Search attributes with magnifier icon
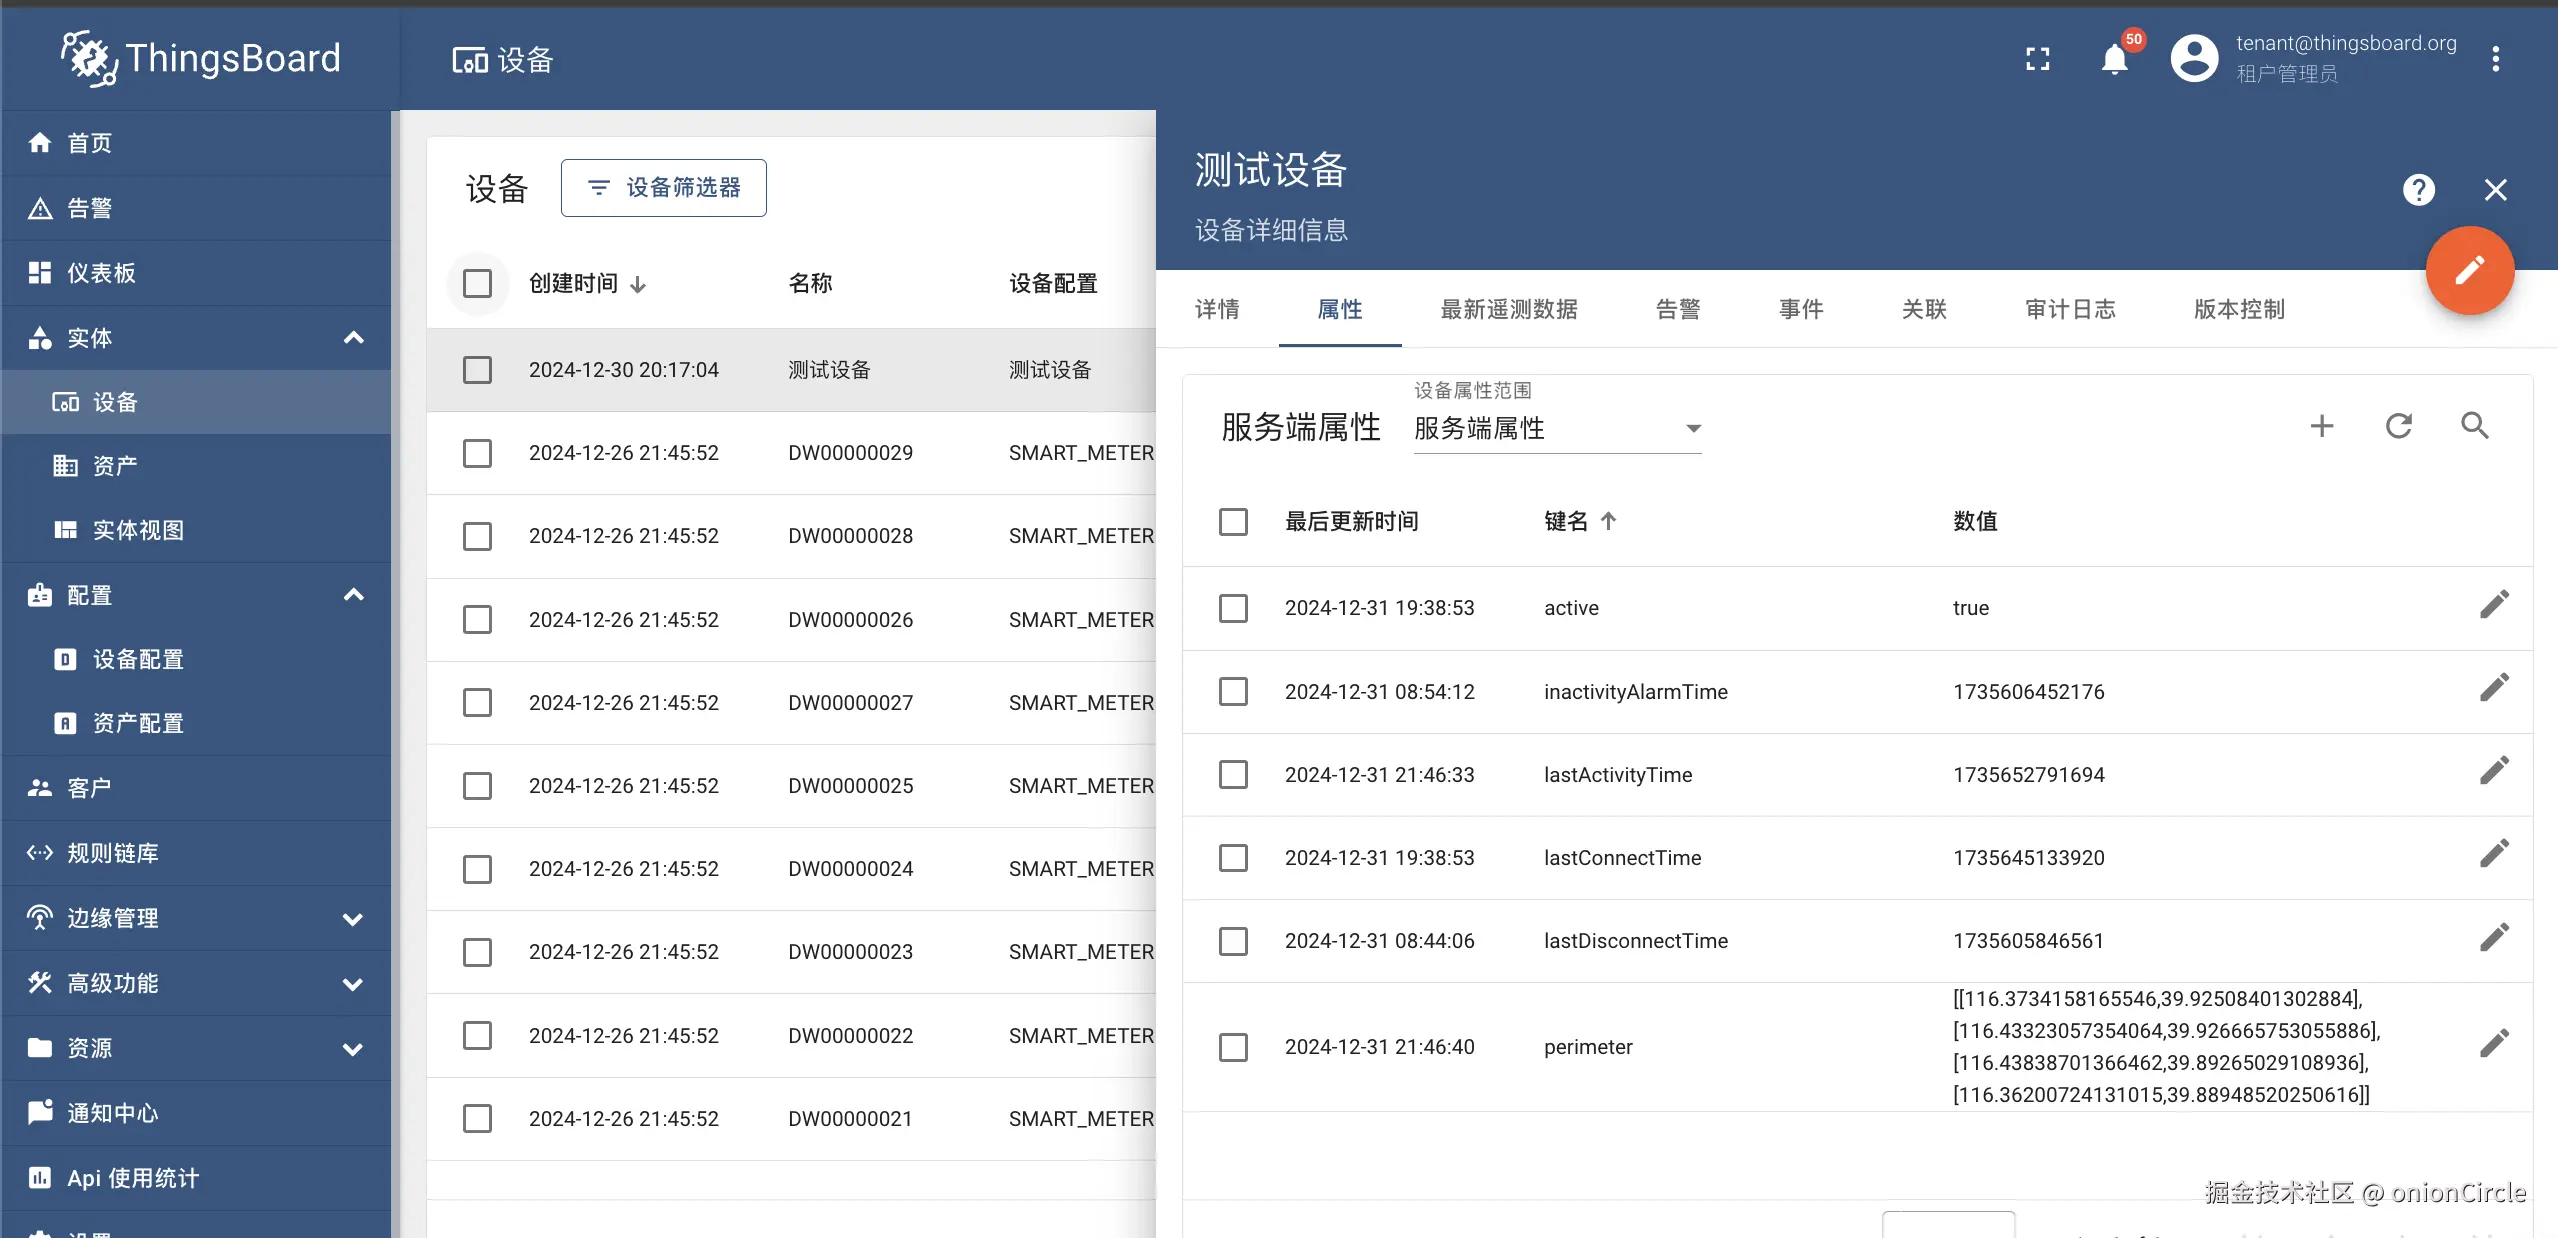The image size is (2558, 1238). coord(2475,427)
